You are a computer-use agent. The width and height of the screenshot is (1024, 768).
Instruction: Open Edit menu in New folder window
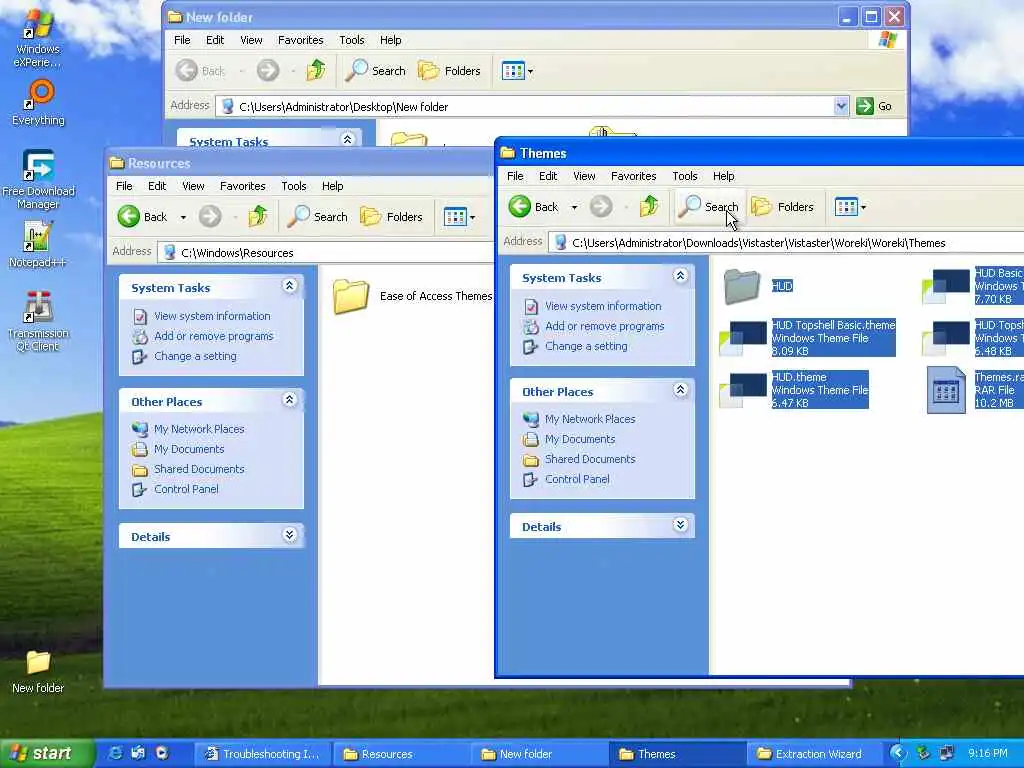(x=215, y=40)
